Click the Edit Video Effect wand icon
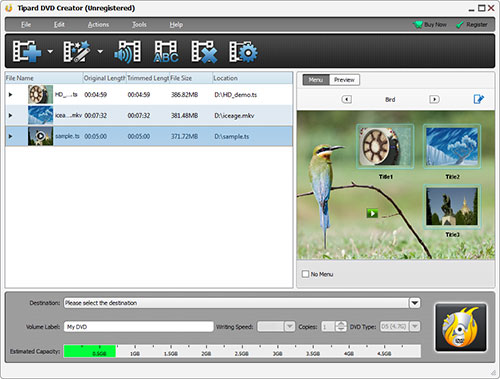This screenshot has height=379, width=500. point(77,51)
